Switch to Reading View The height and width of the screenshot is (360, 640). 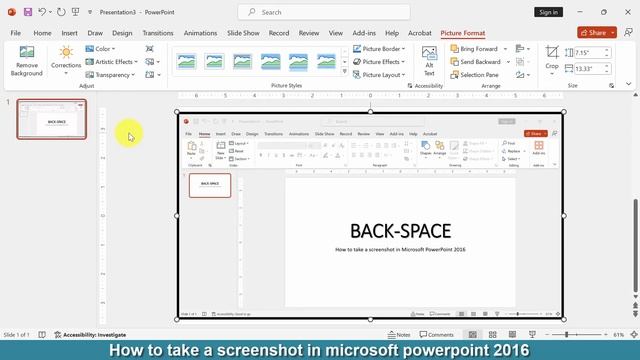[512, 335]
